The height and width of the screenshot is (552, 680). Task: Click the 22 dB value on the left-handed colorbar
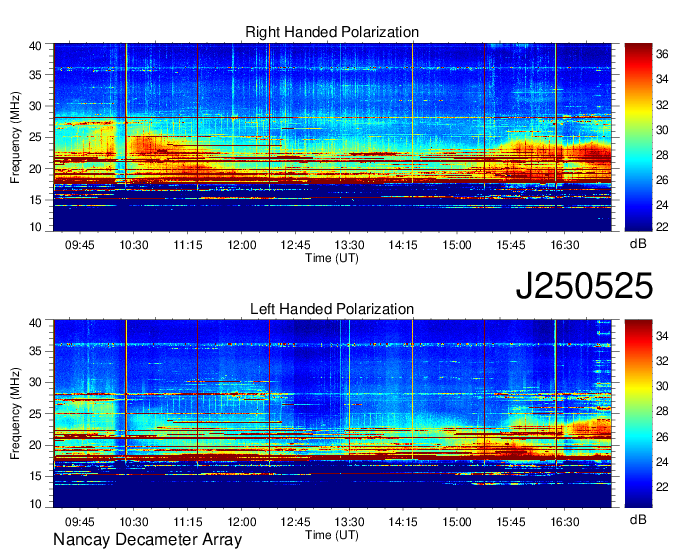(662, 487)
